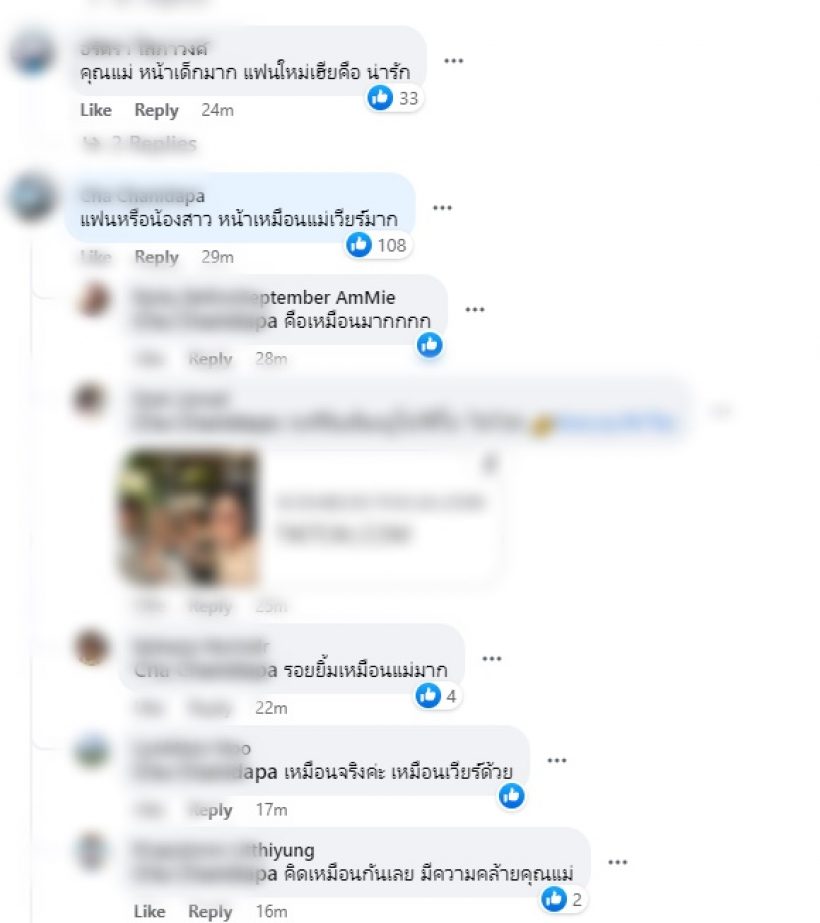Open the 29m comment timestamp

click(x=217, y=257)
